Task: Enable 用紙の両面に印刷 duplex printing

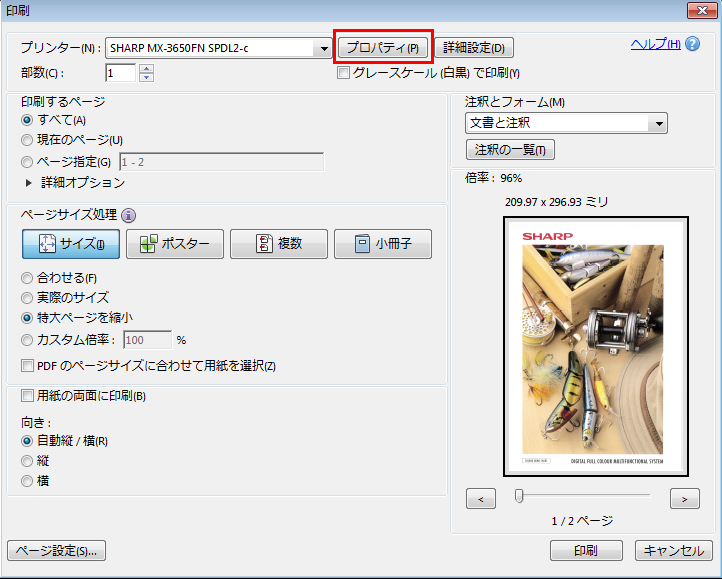Action: tap(28, 396)
